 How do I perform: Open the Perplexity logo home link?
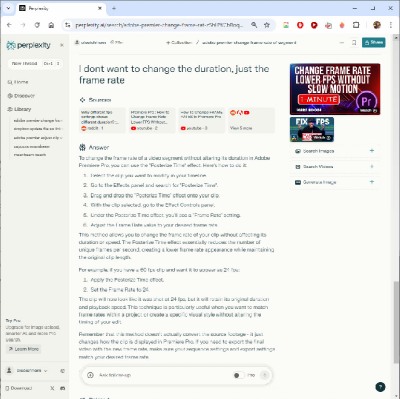(29, 45)
